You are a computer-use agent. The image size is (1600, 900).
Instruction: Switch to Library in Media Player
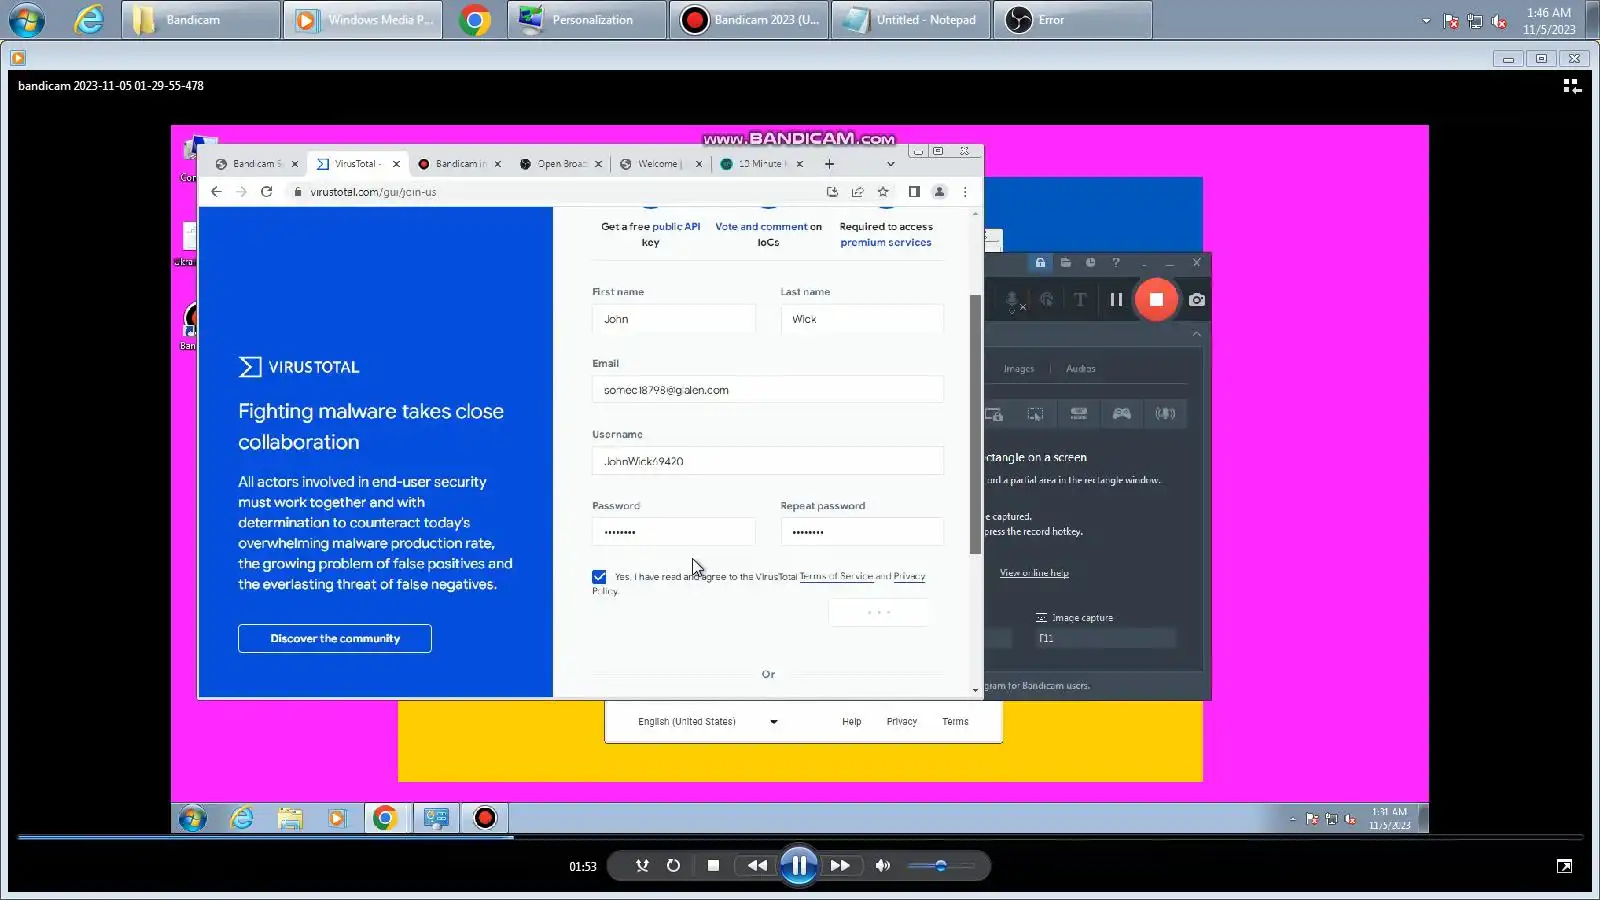coord(1572,87)
